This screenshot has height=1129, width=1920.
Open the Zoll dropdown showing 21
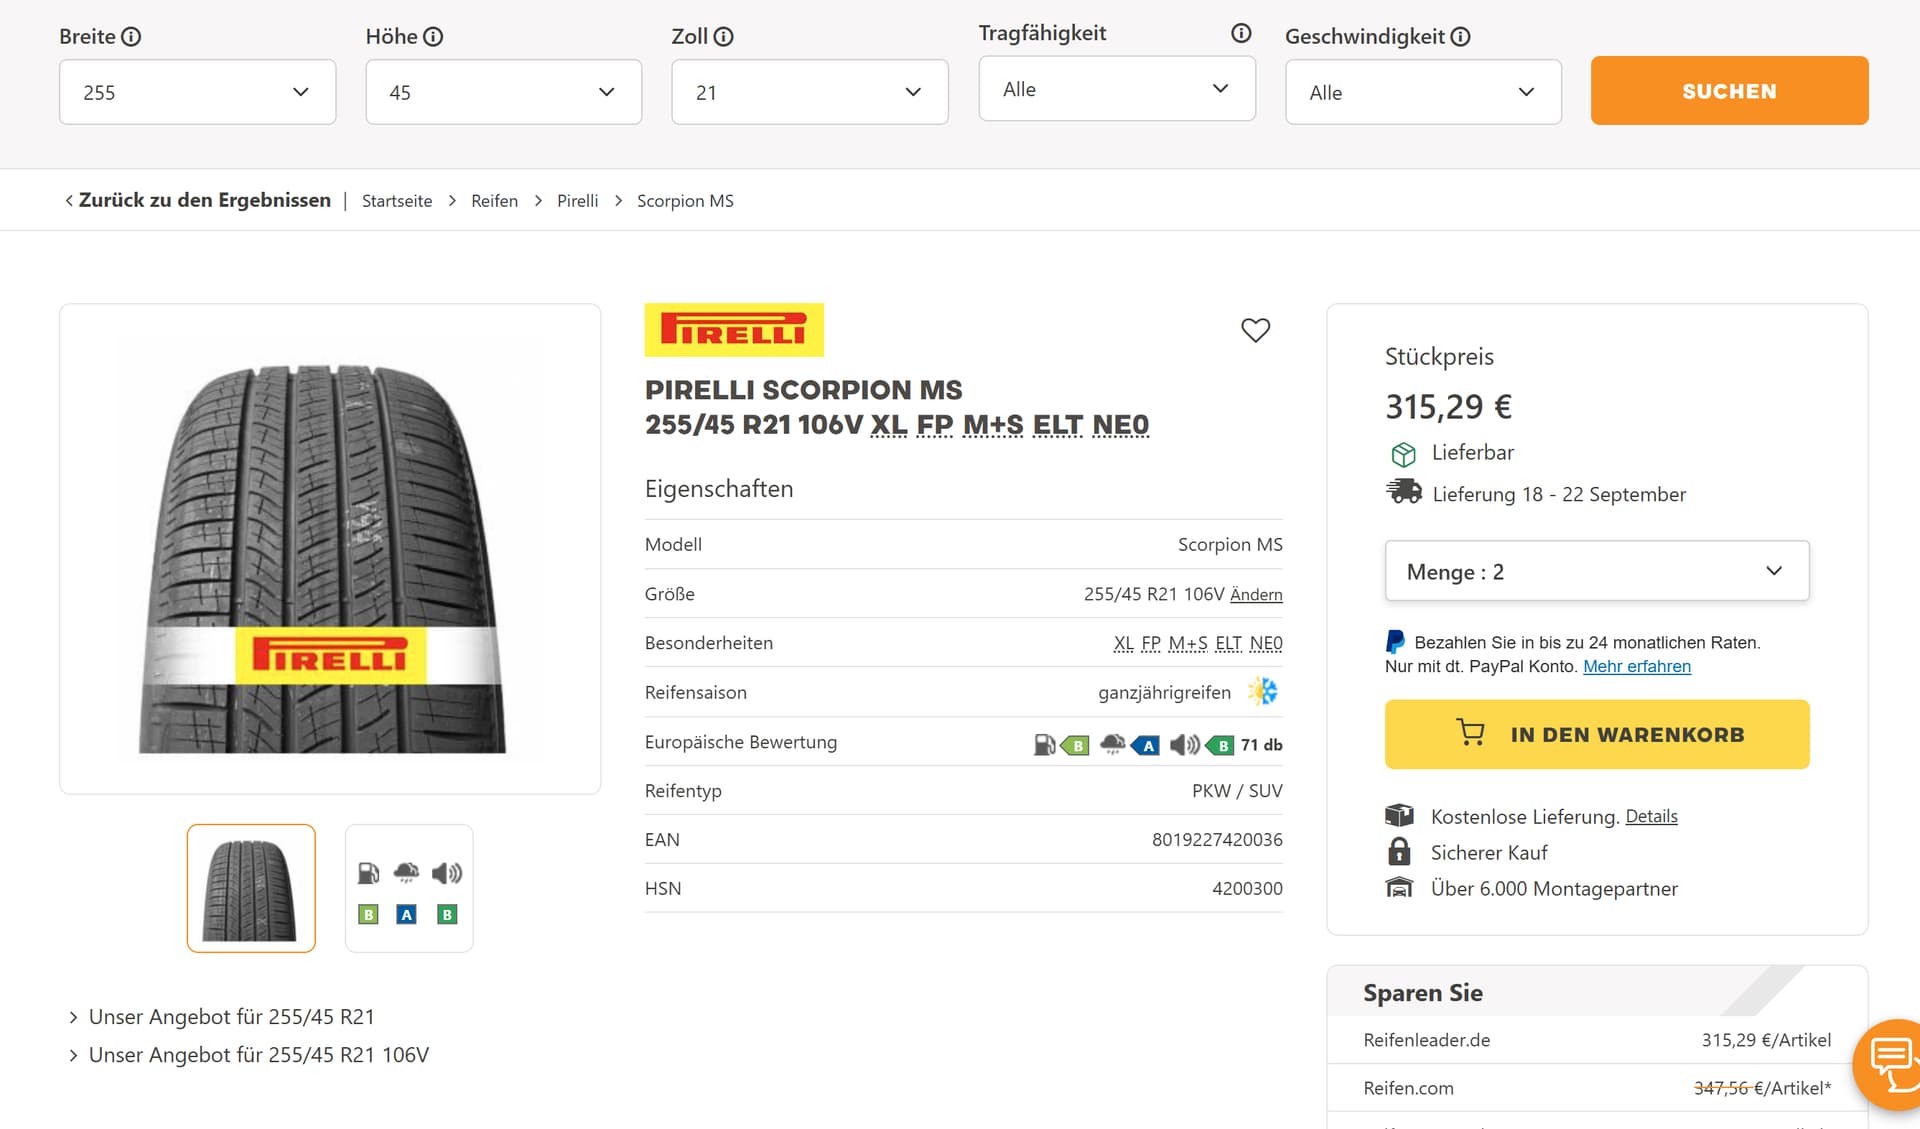click(x=809, y=92)
